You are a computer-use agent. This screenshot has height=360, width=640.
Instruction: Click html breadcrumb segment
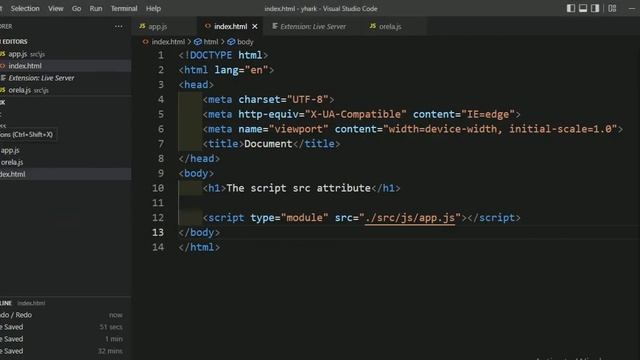[211, 42]
